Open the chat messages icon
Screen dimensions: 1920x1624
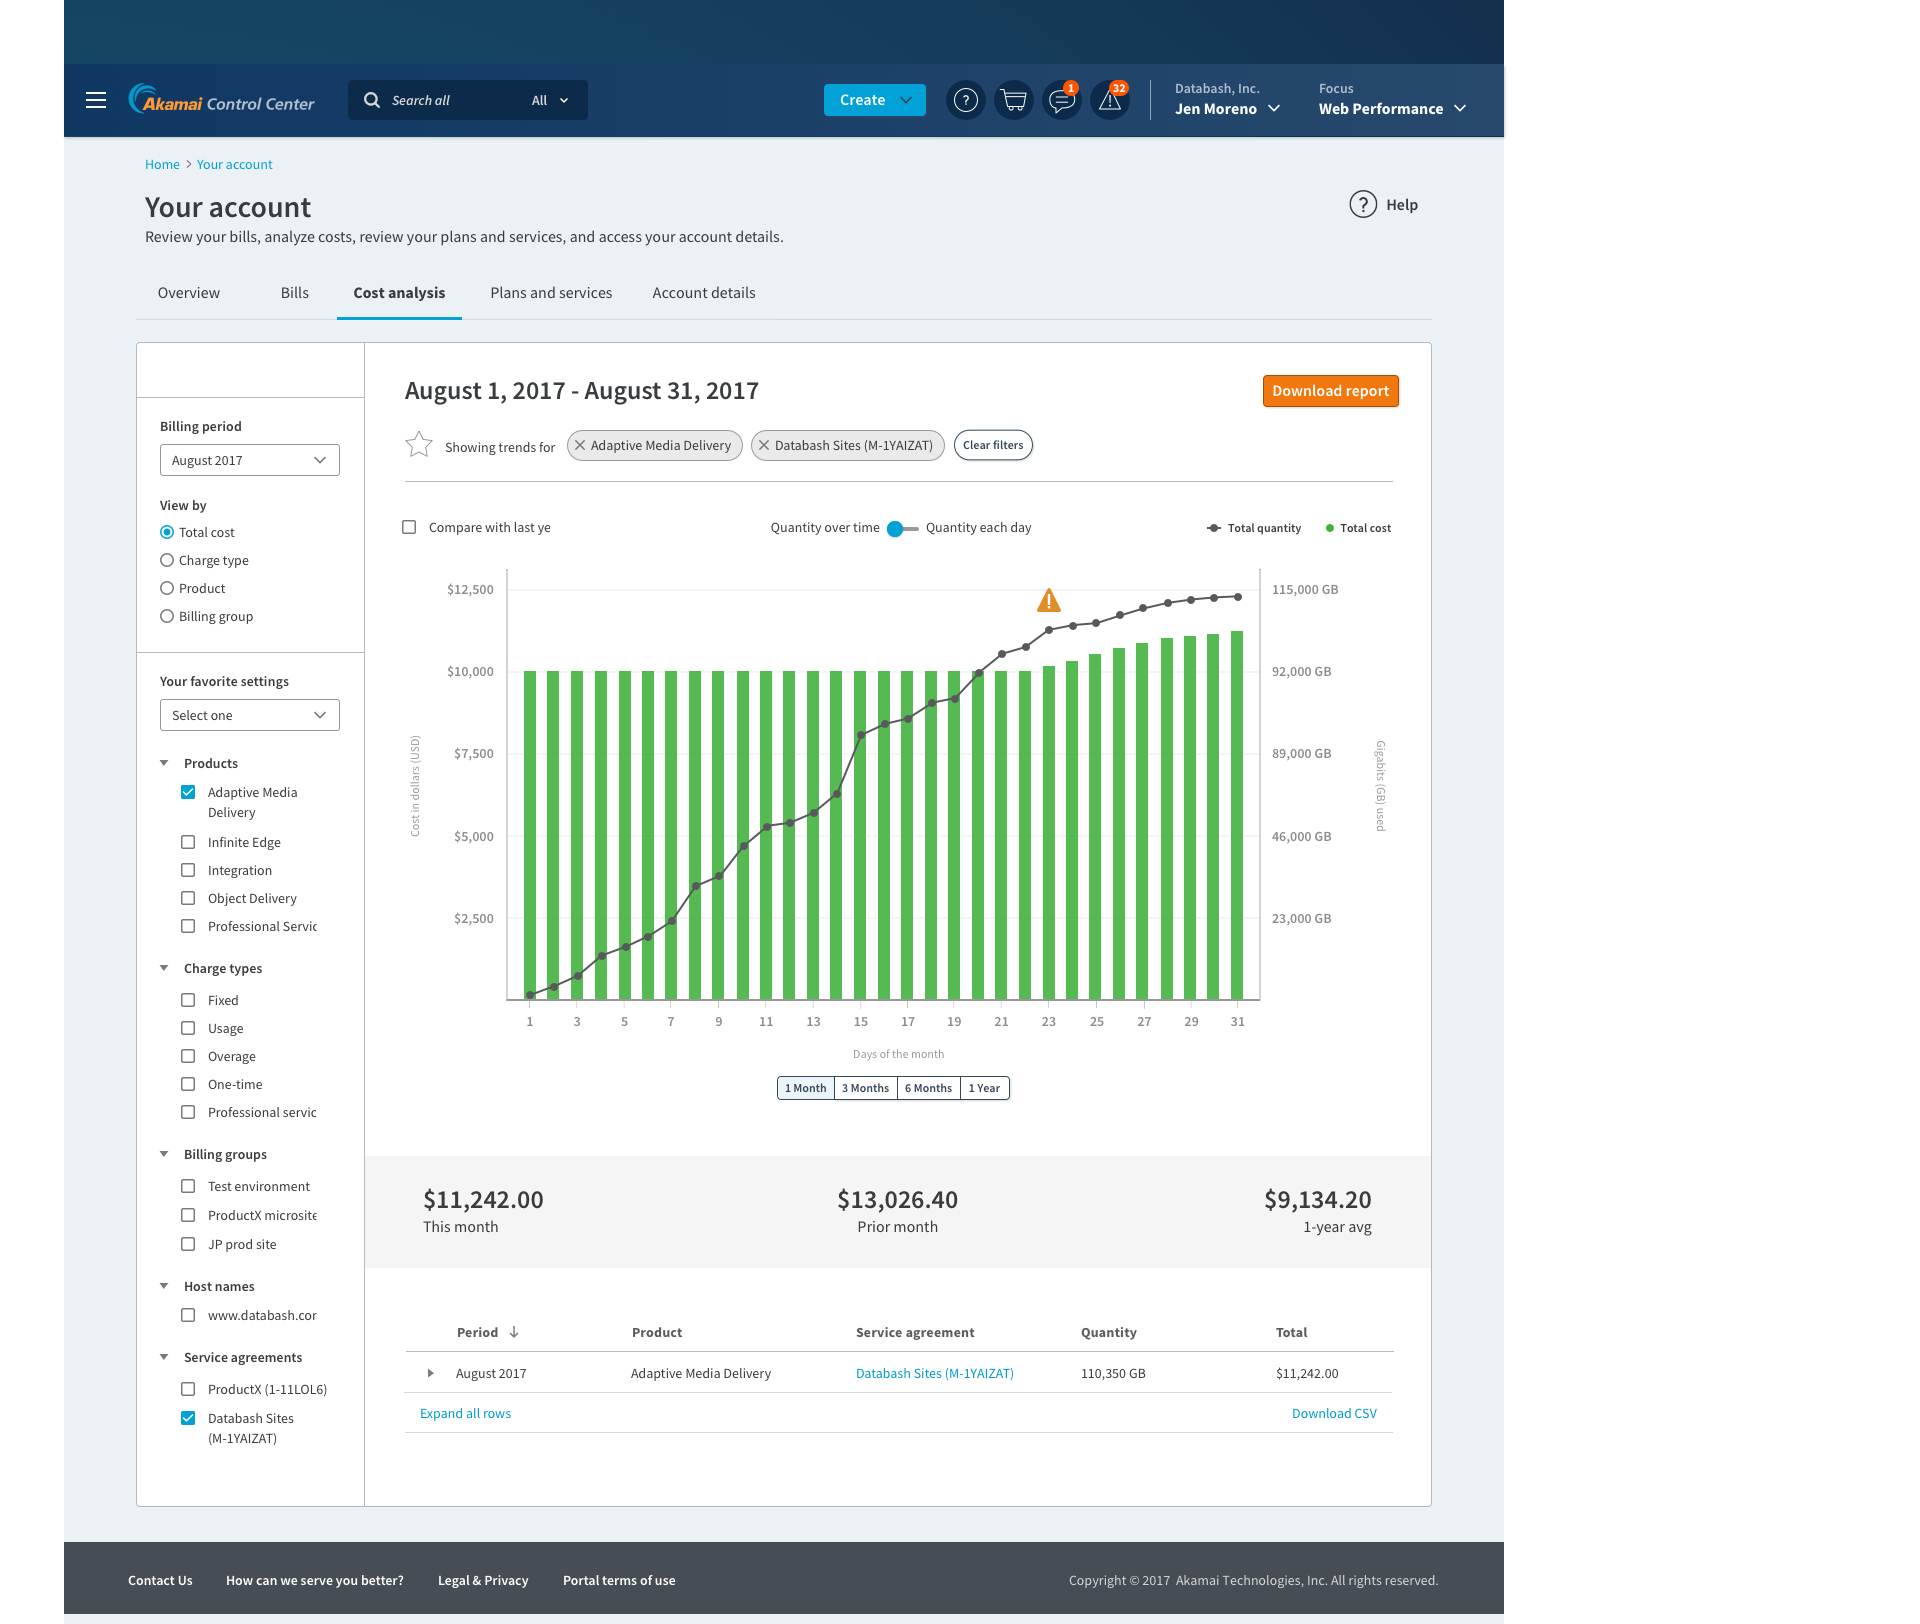pyautogui.click(x=1061, y=100)
